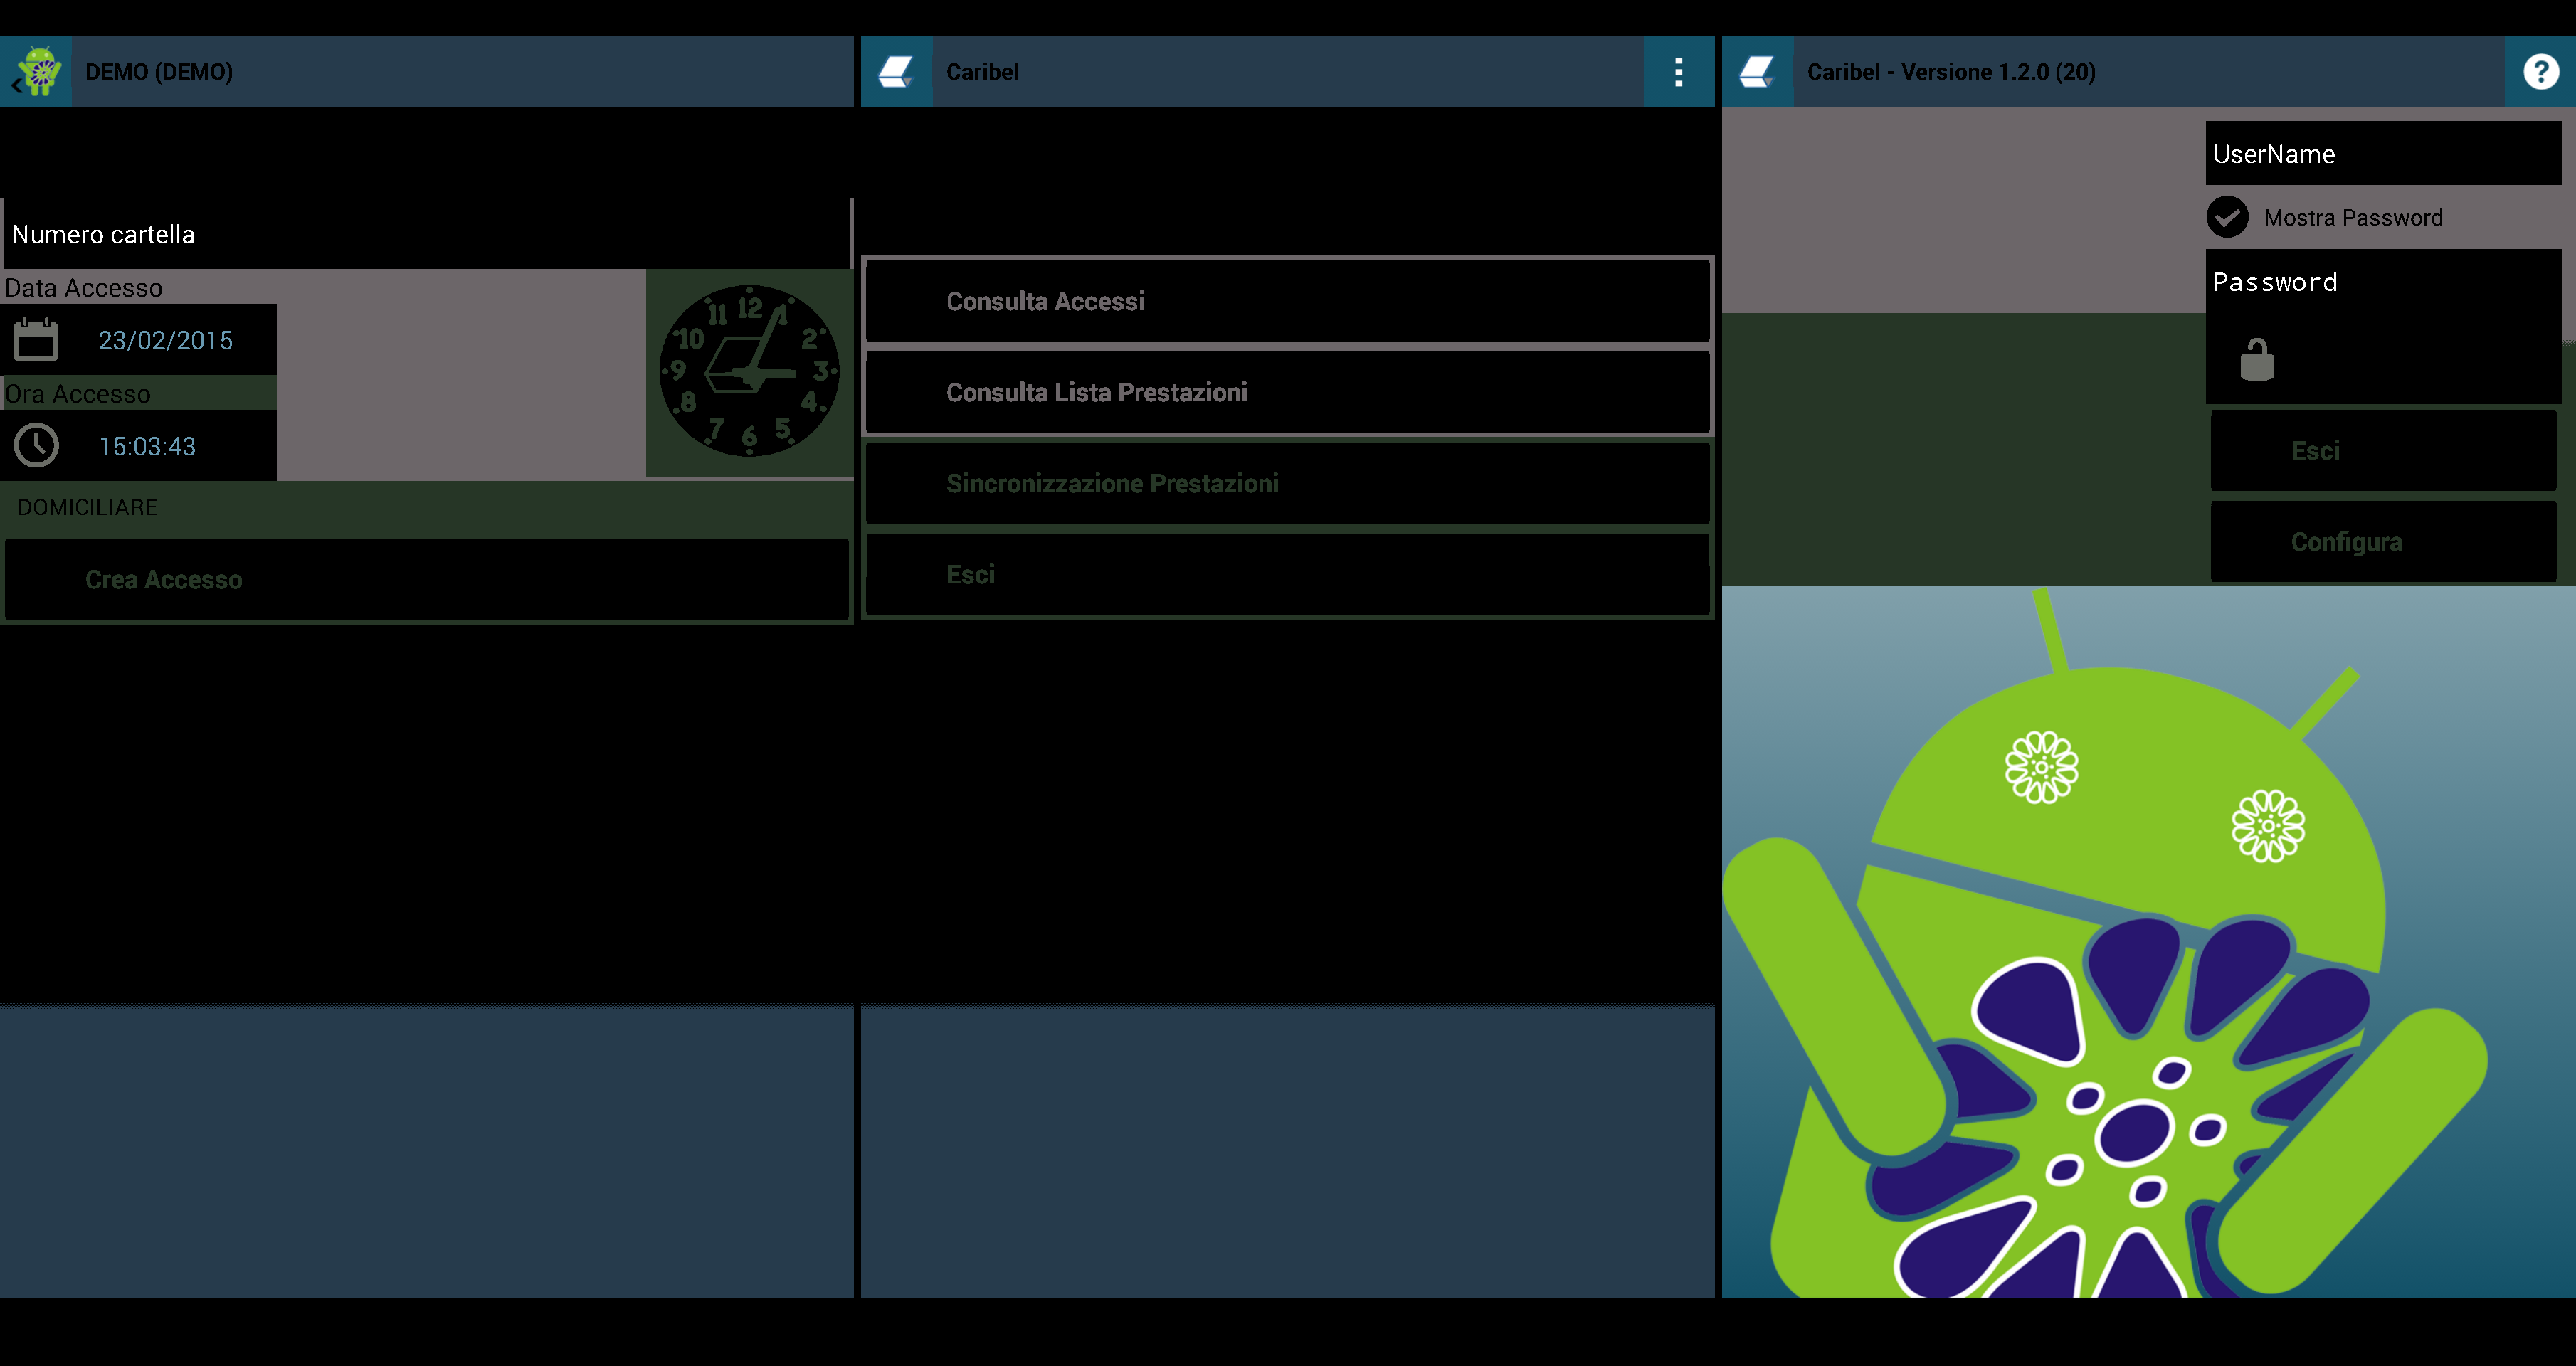
Task: Tap Esci on the login screen
Action: point(2383,450)
